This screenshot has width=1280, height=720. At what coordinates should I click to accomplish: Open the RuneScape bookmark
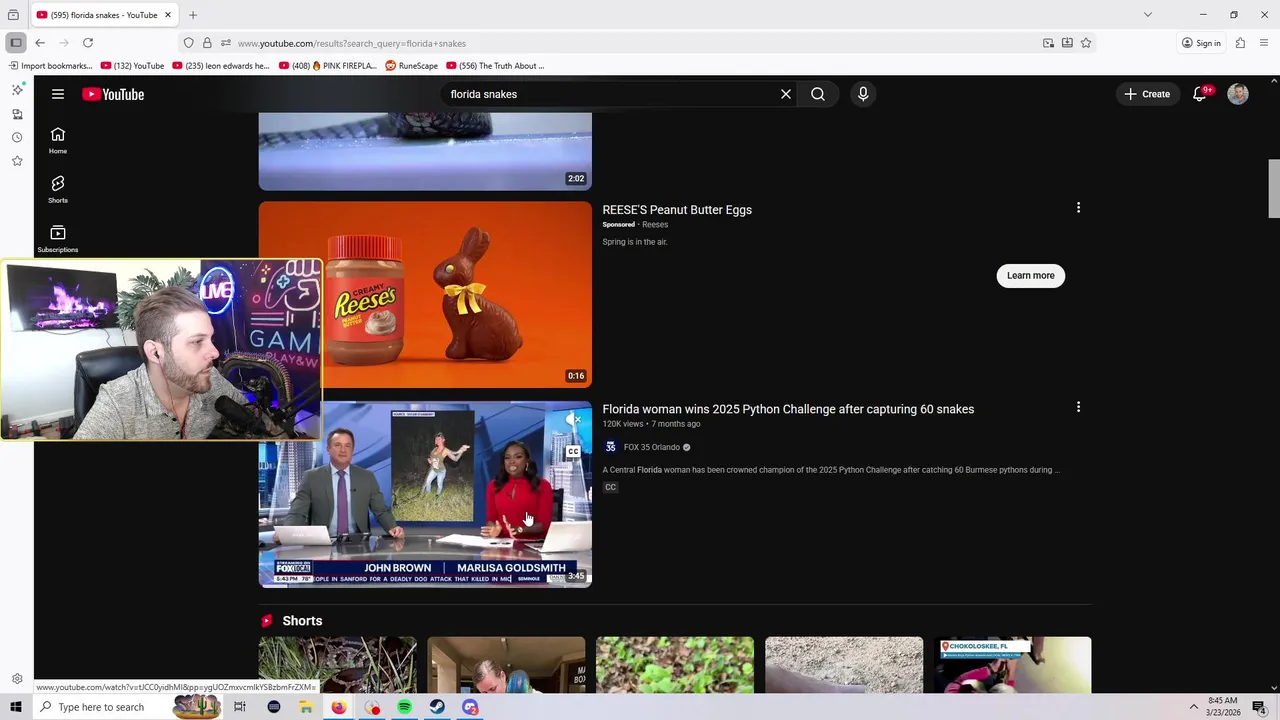412,66
